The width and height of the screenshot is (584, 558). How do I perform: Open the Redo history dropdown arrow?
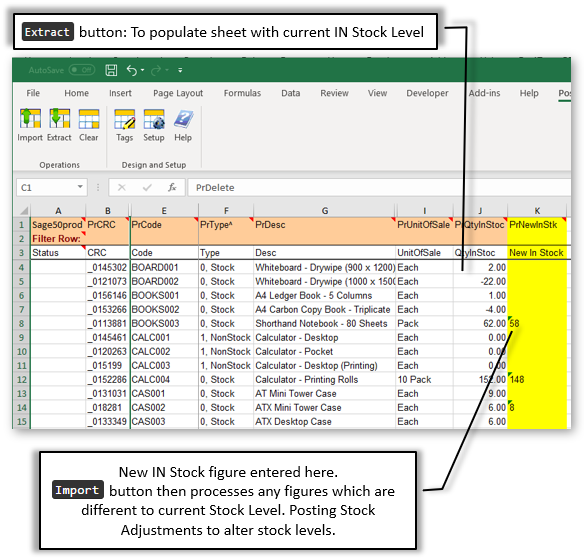[x=167, y=70]
